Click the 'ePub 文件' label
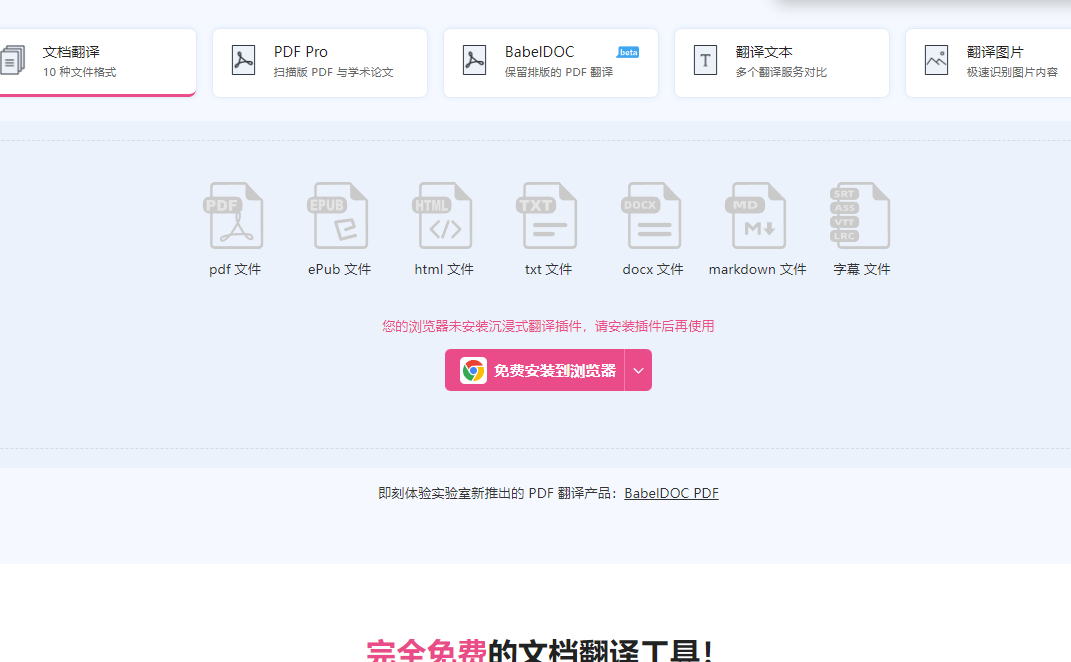 [339, 269]
